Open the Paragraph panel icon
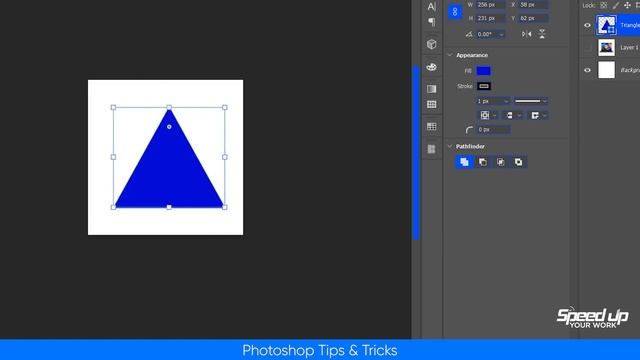The width and height of the screenshot is (640, 360). tap(431, 22)
